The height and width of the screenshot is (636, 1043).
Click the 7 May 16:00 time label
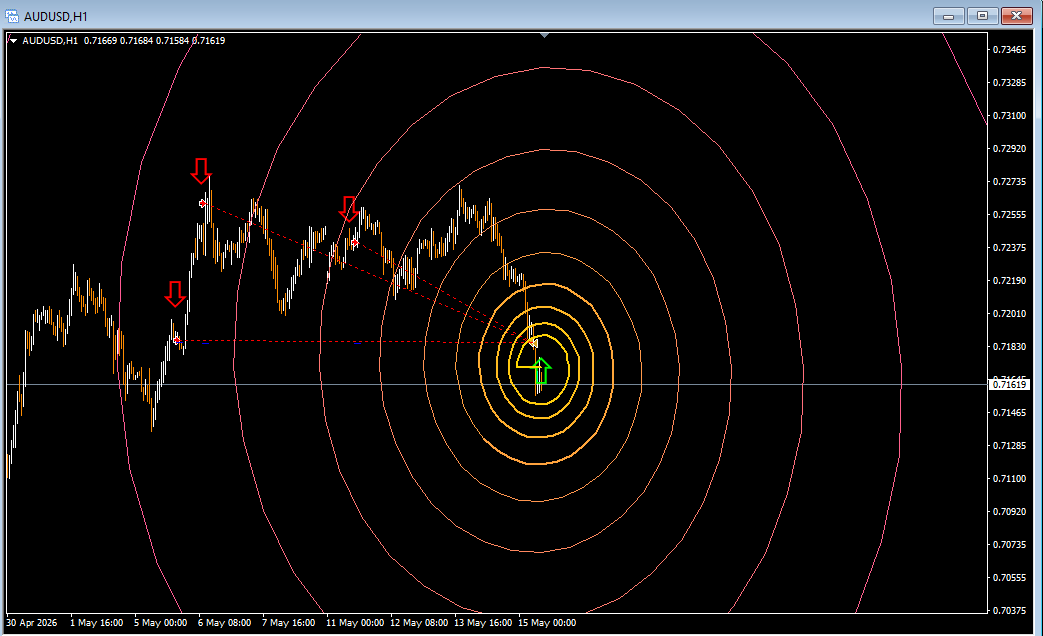click(x=289, y=623)
